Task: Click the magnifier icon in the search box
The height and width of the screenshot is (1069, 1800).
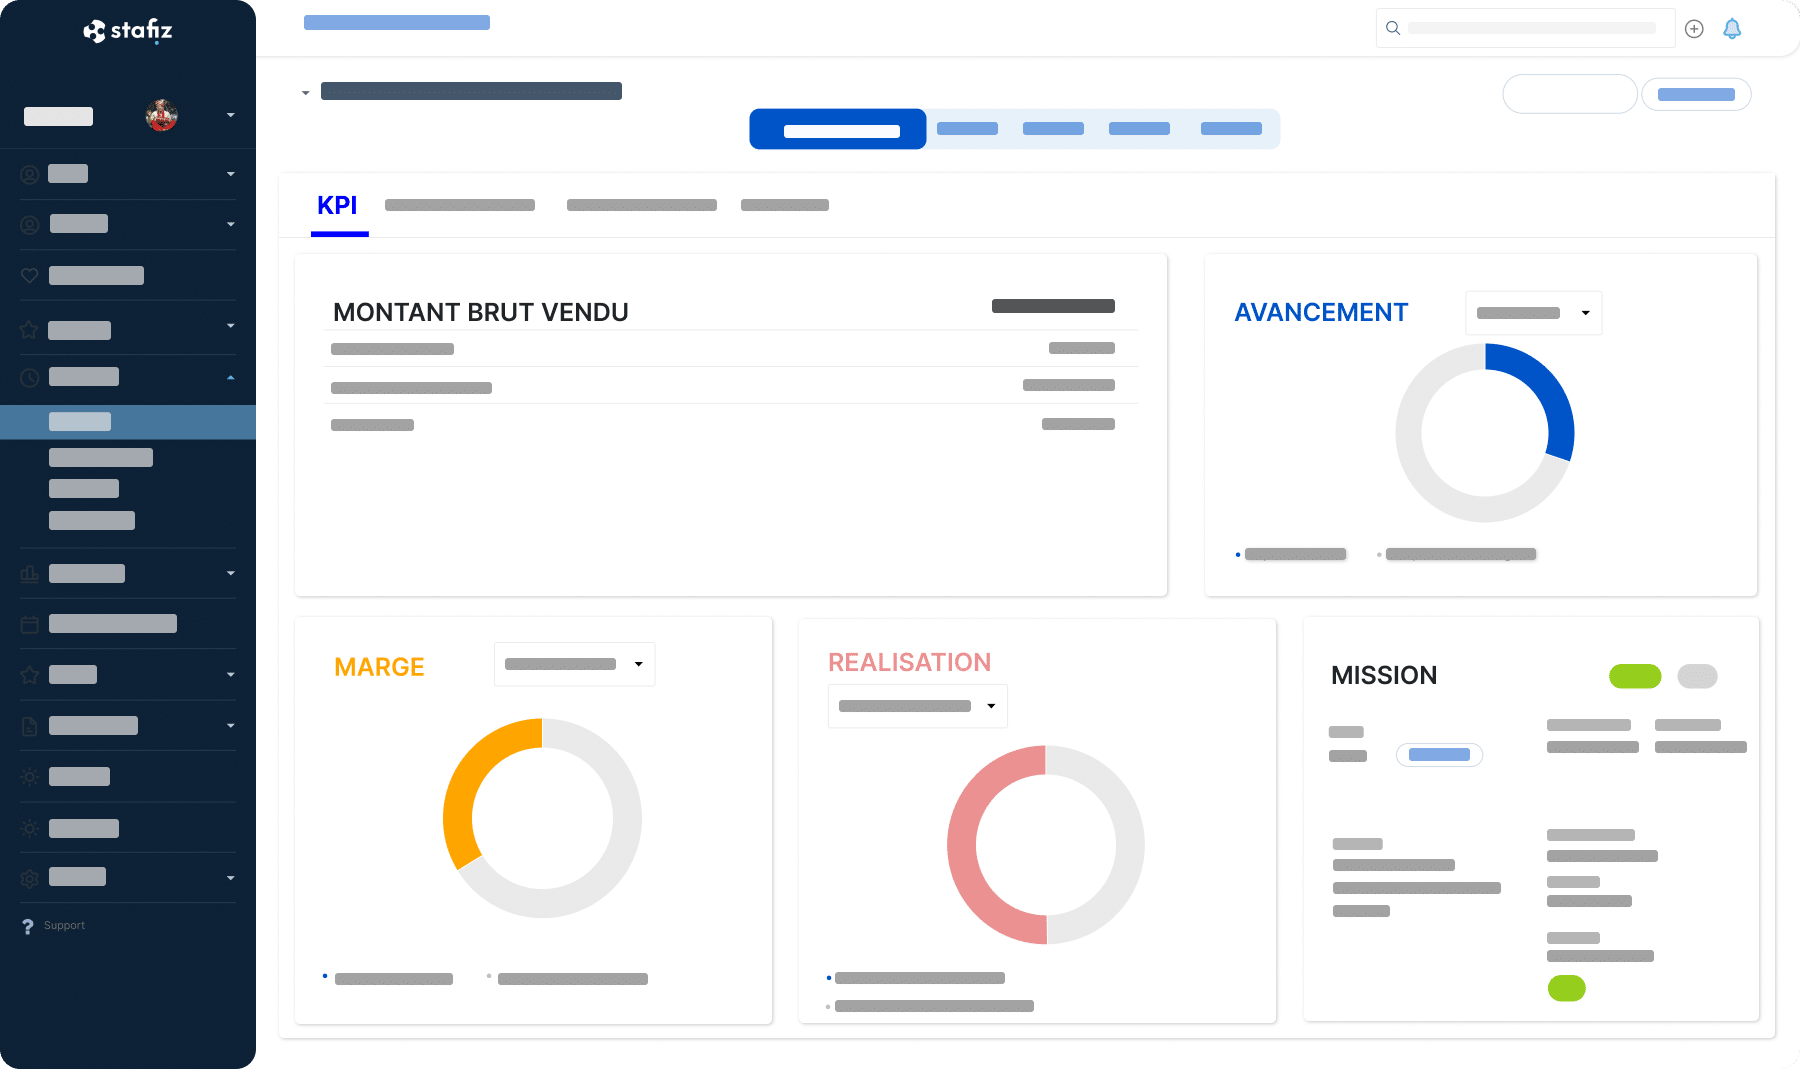Action: click(1393, 28)
